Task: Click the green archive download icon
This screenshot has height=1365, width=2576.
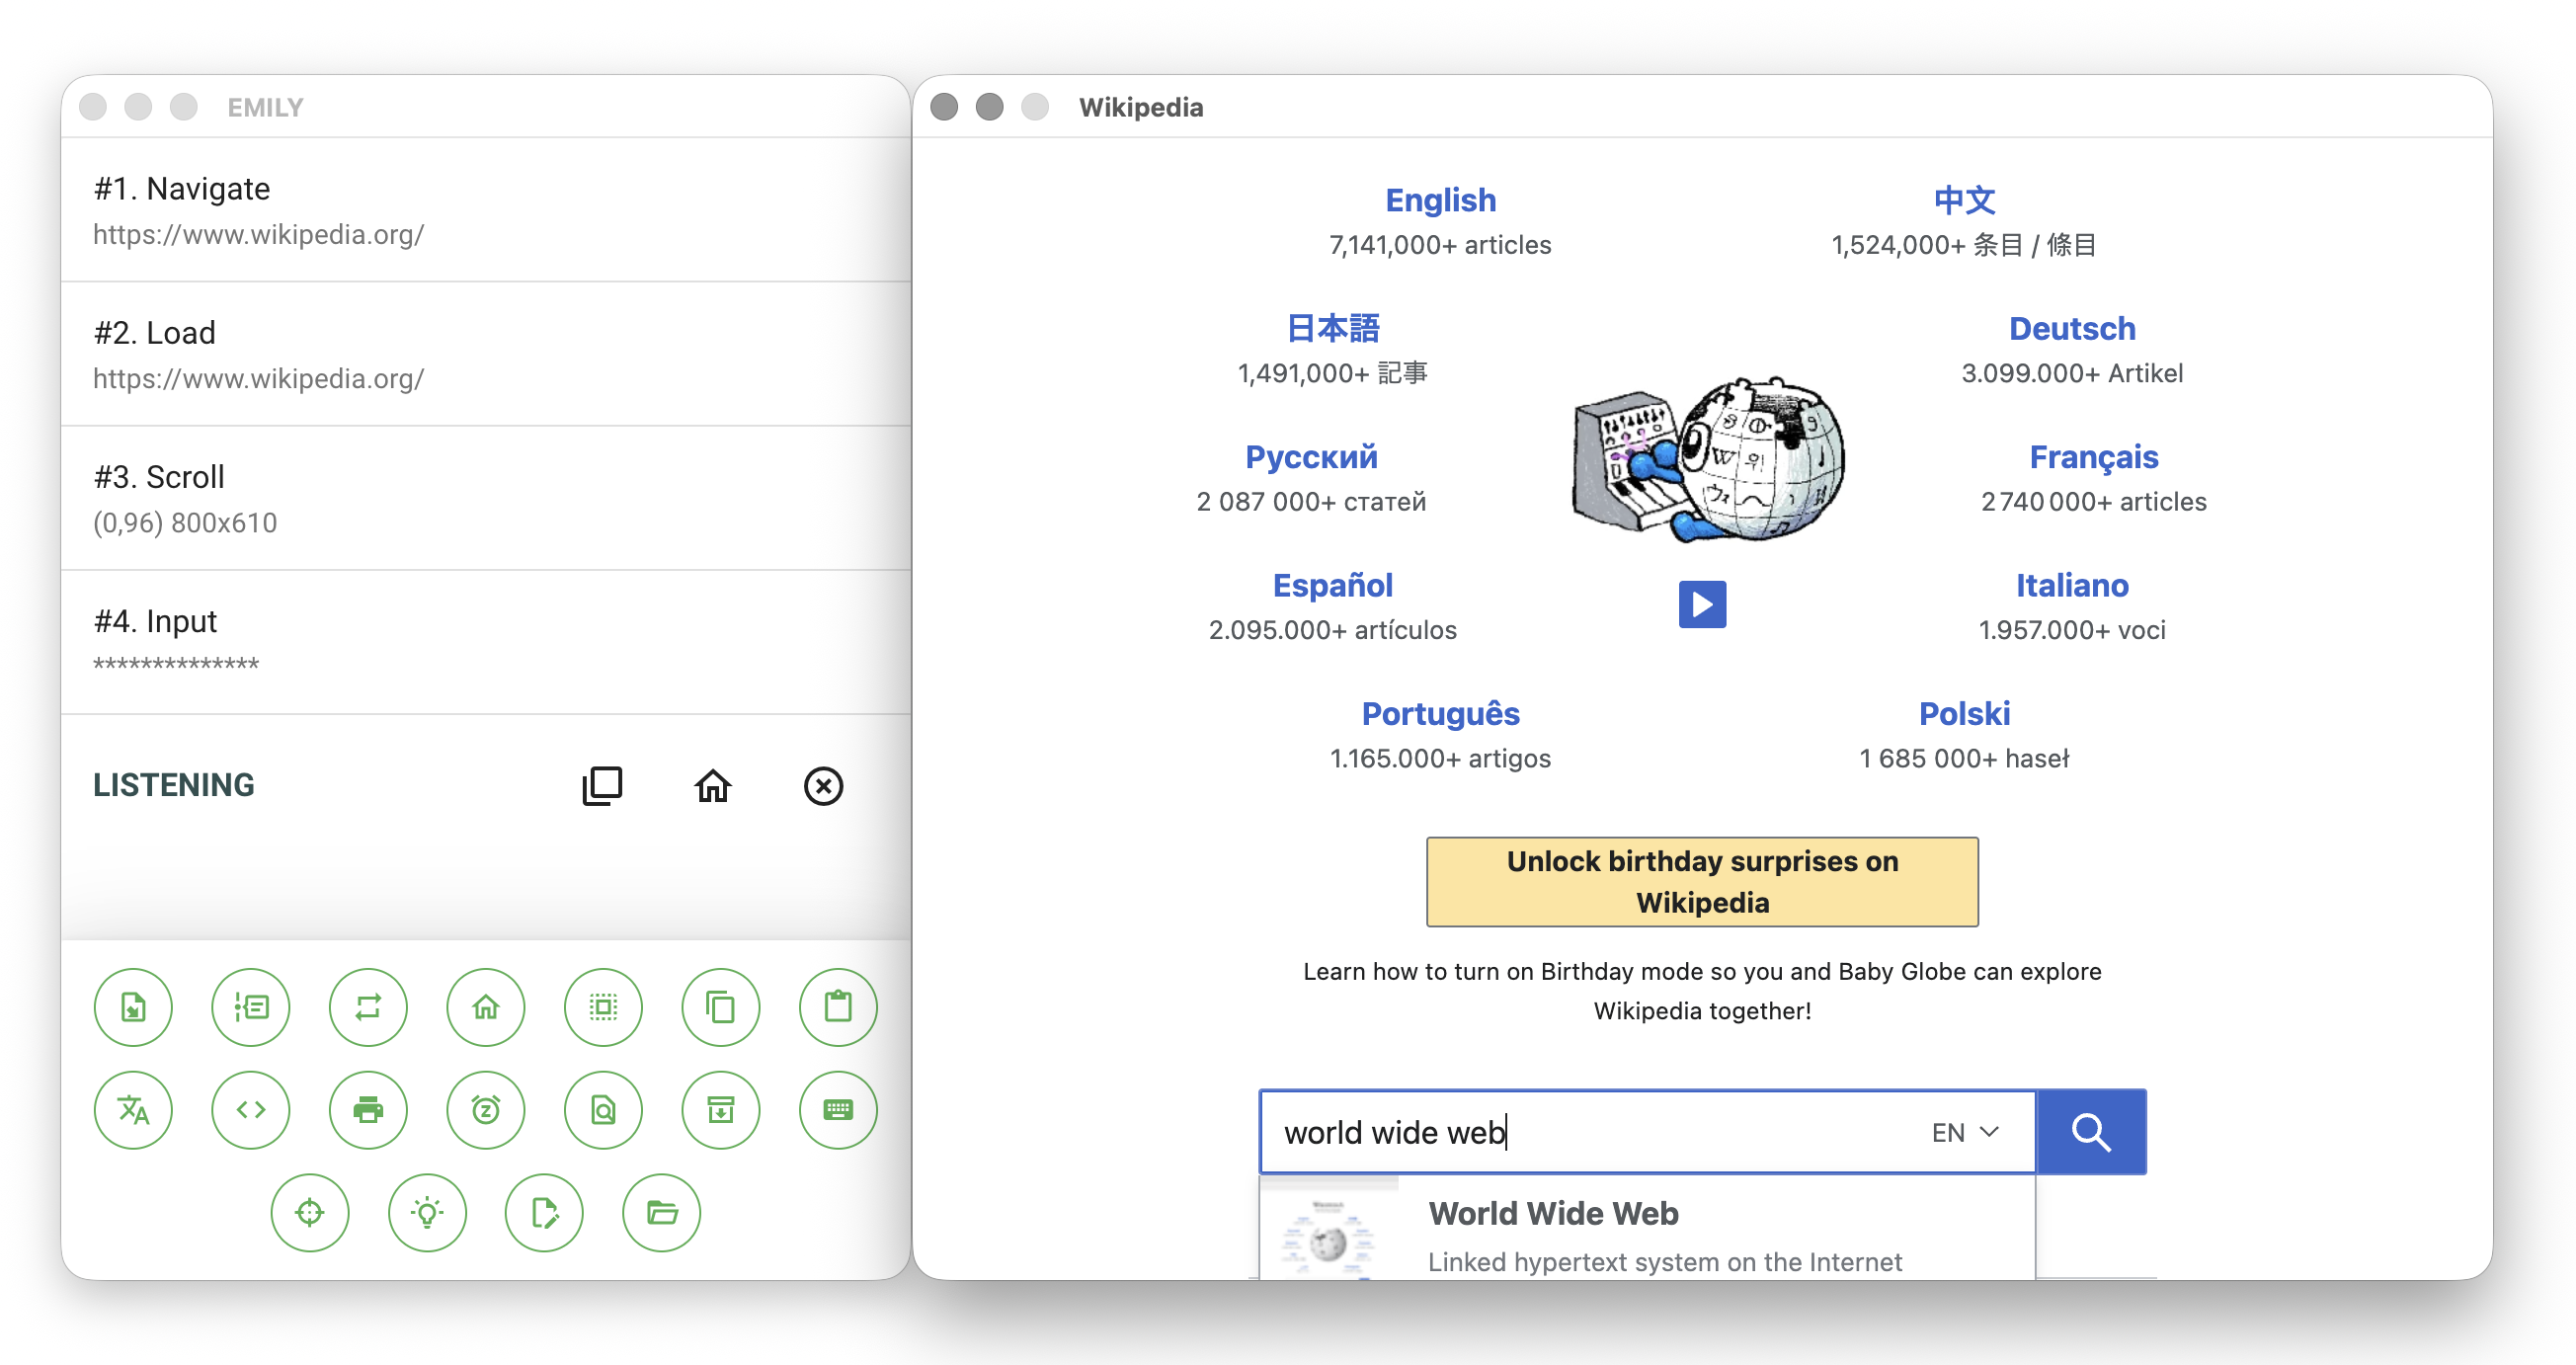Action: (x=721, y=1110)
